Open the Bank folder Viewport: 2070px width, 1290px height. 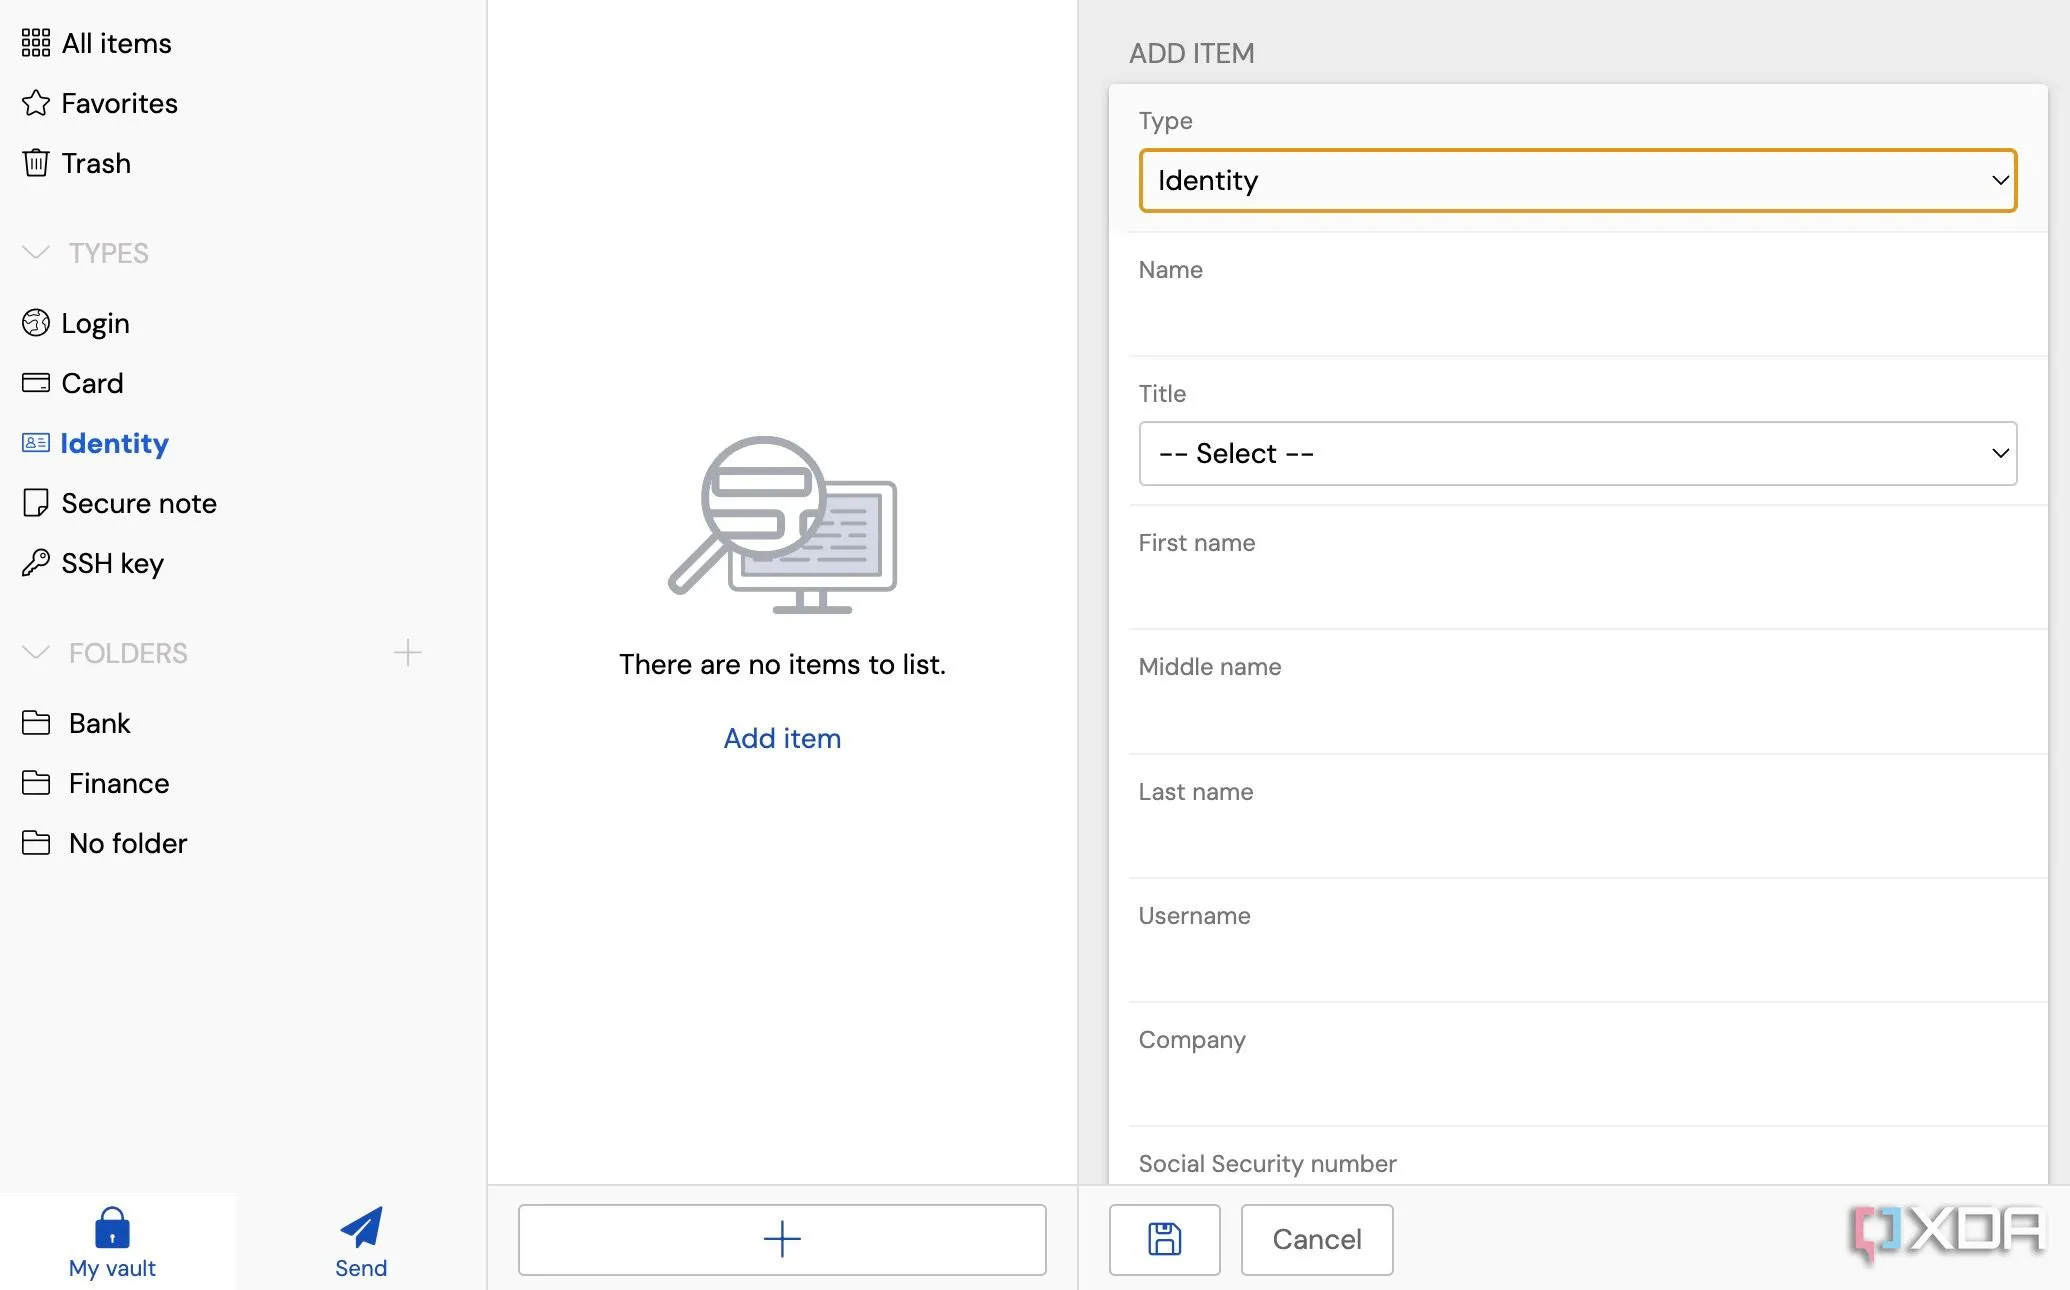click(99, 723)
